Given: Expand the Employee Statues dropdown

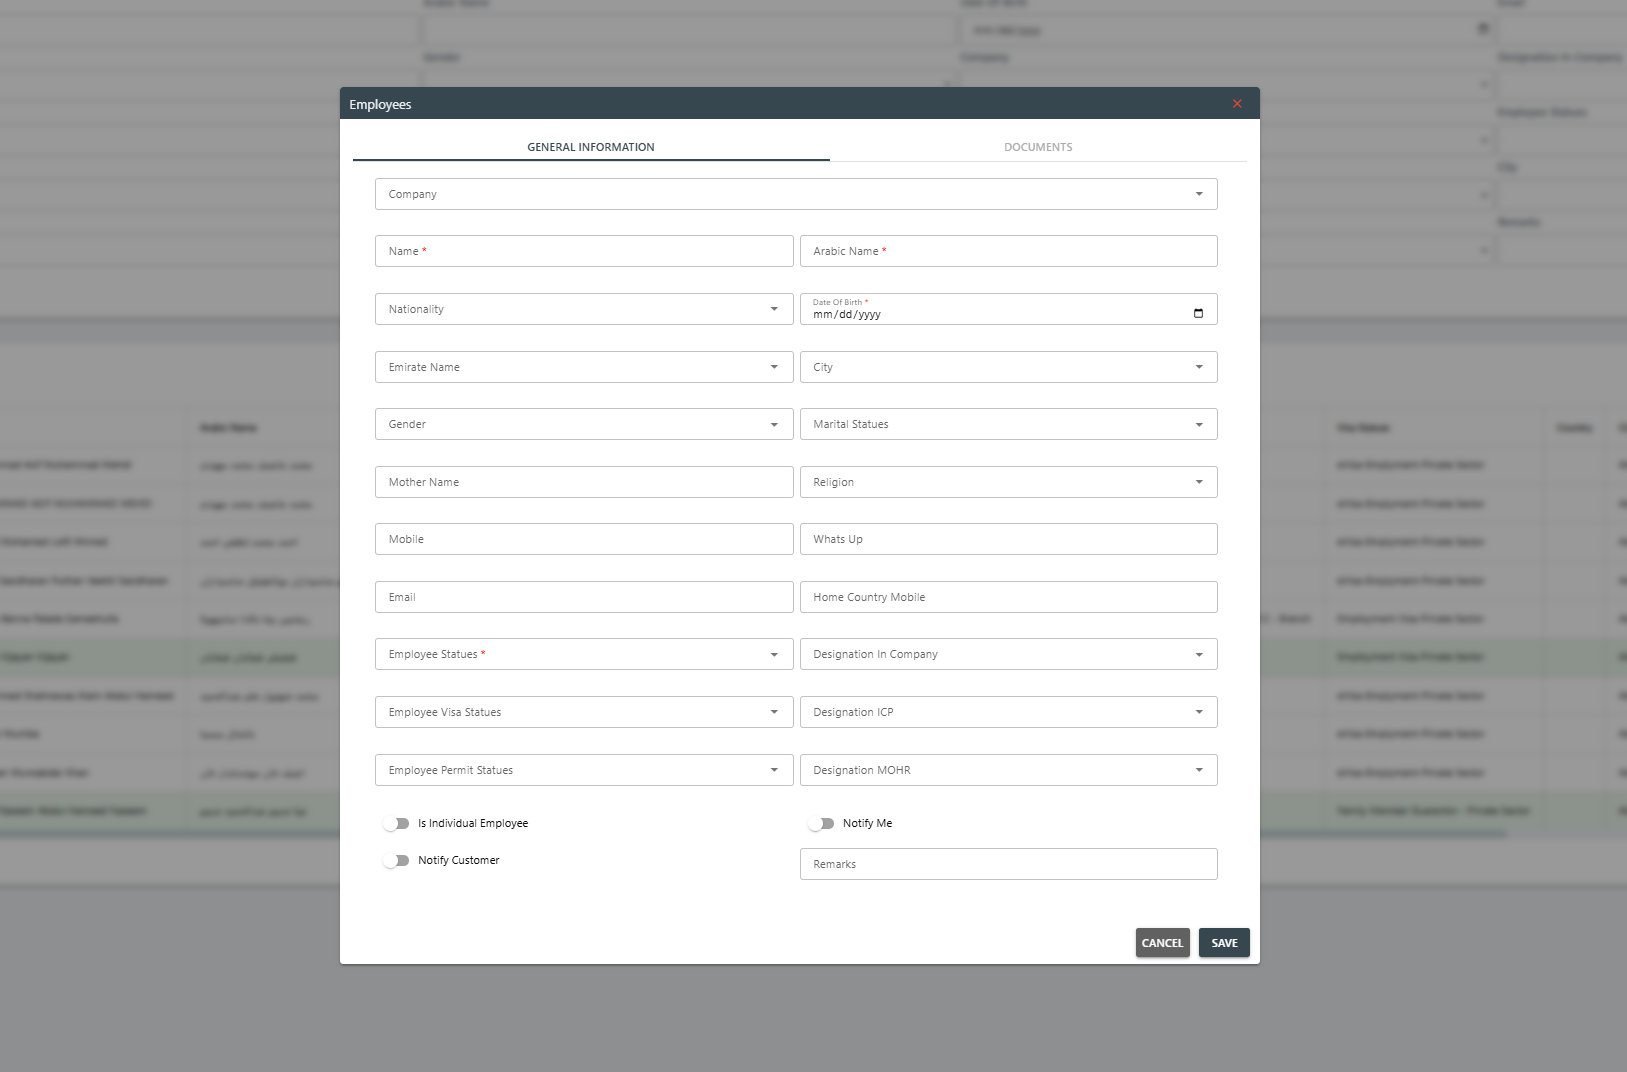Looking at the screenshot, I should pyautogui.click(x=583, y=654).
